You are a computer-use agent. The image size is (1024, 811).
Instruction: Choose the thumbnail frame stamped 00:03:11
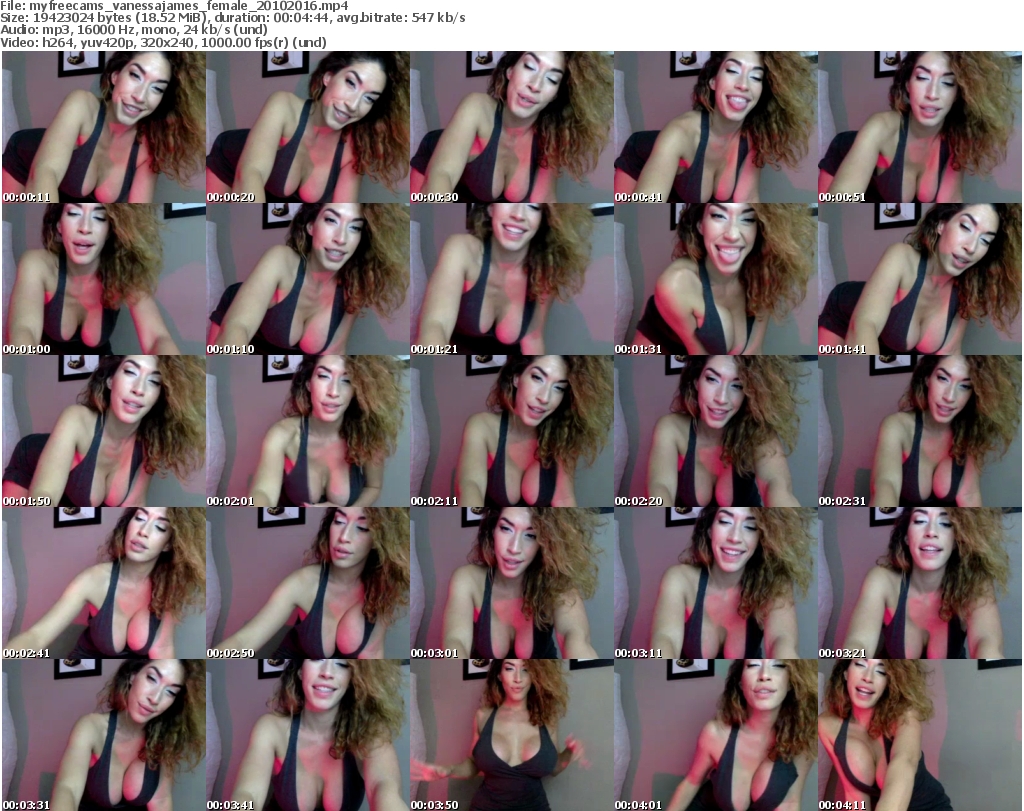pyautogui.click(x=716, y=584)
